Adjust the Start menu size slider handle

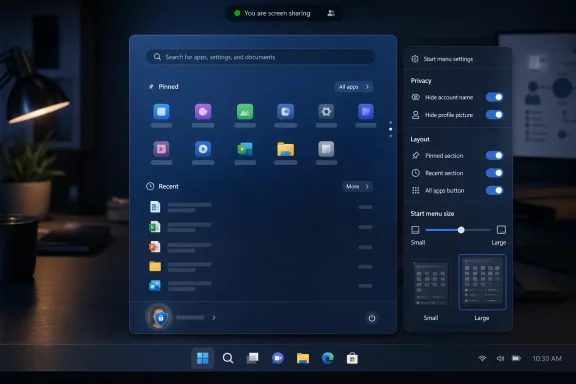click(461, 230)
